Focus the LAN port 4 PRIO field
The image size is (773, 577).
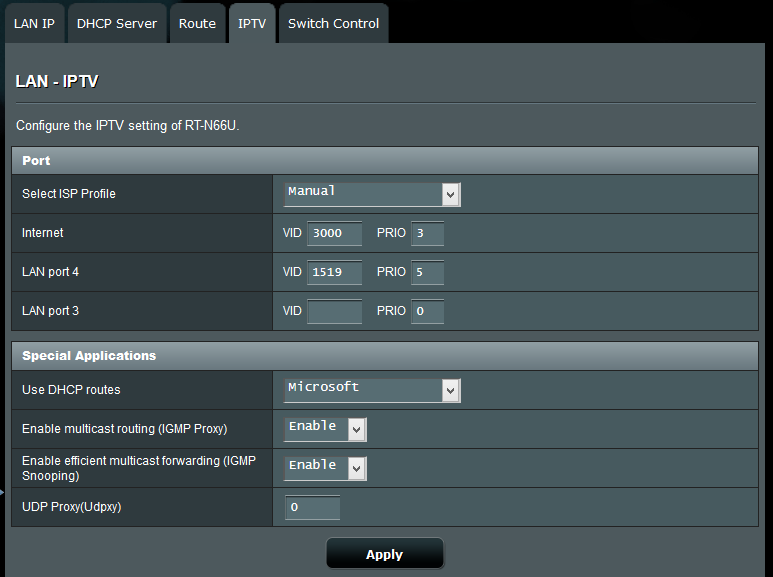[427, 272]
